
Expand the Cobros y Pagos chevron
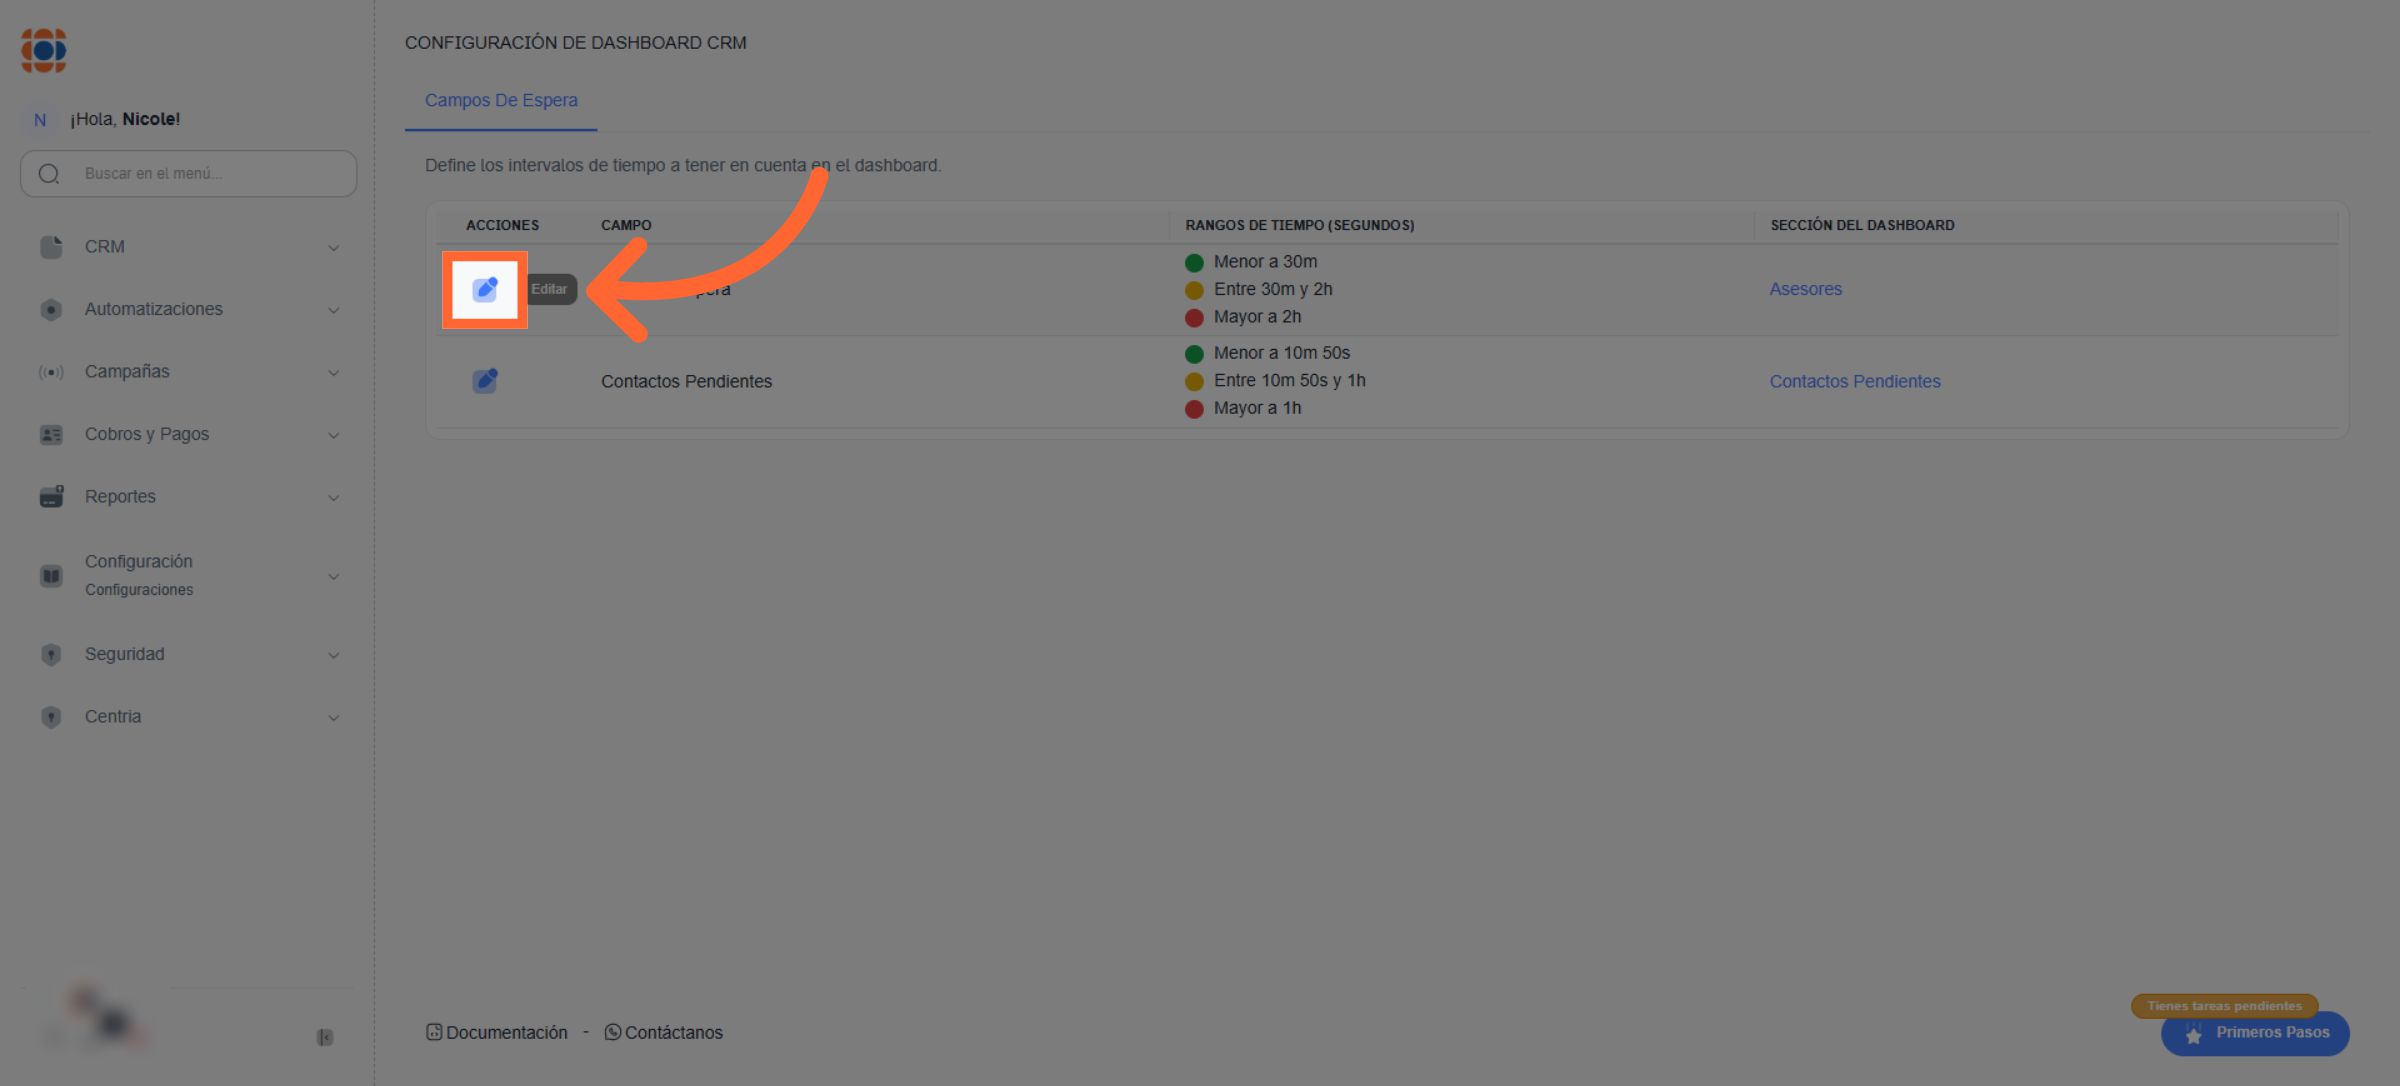pos(334,435)
